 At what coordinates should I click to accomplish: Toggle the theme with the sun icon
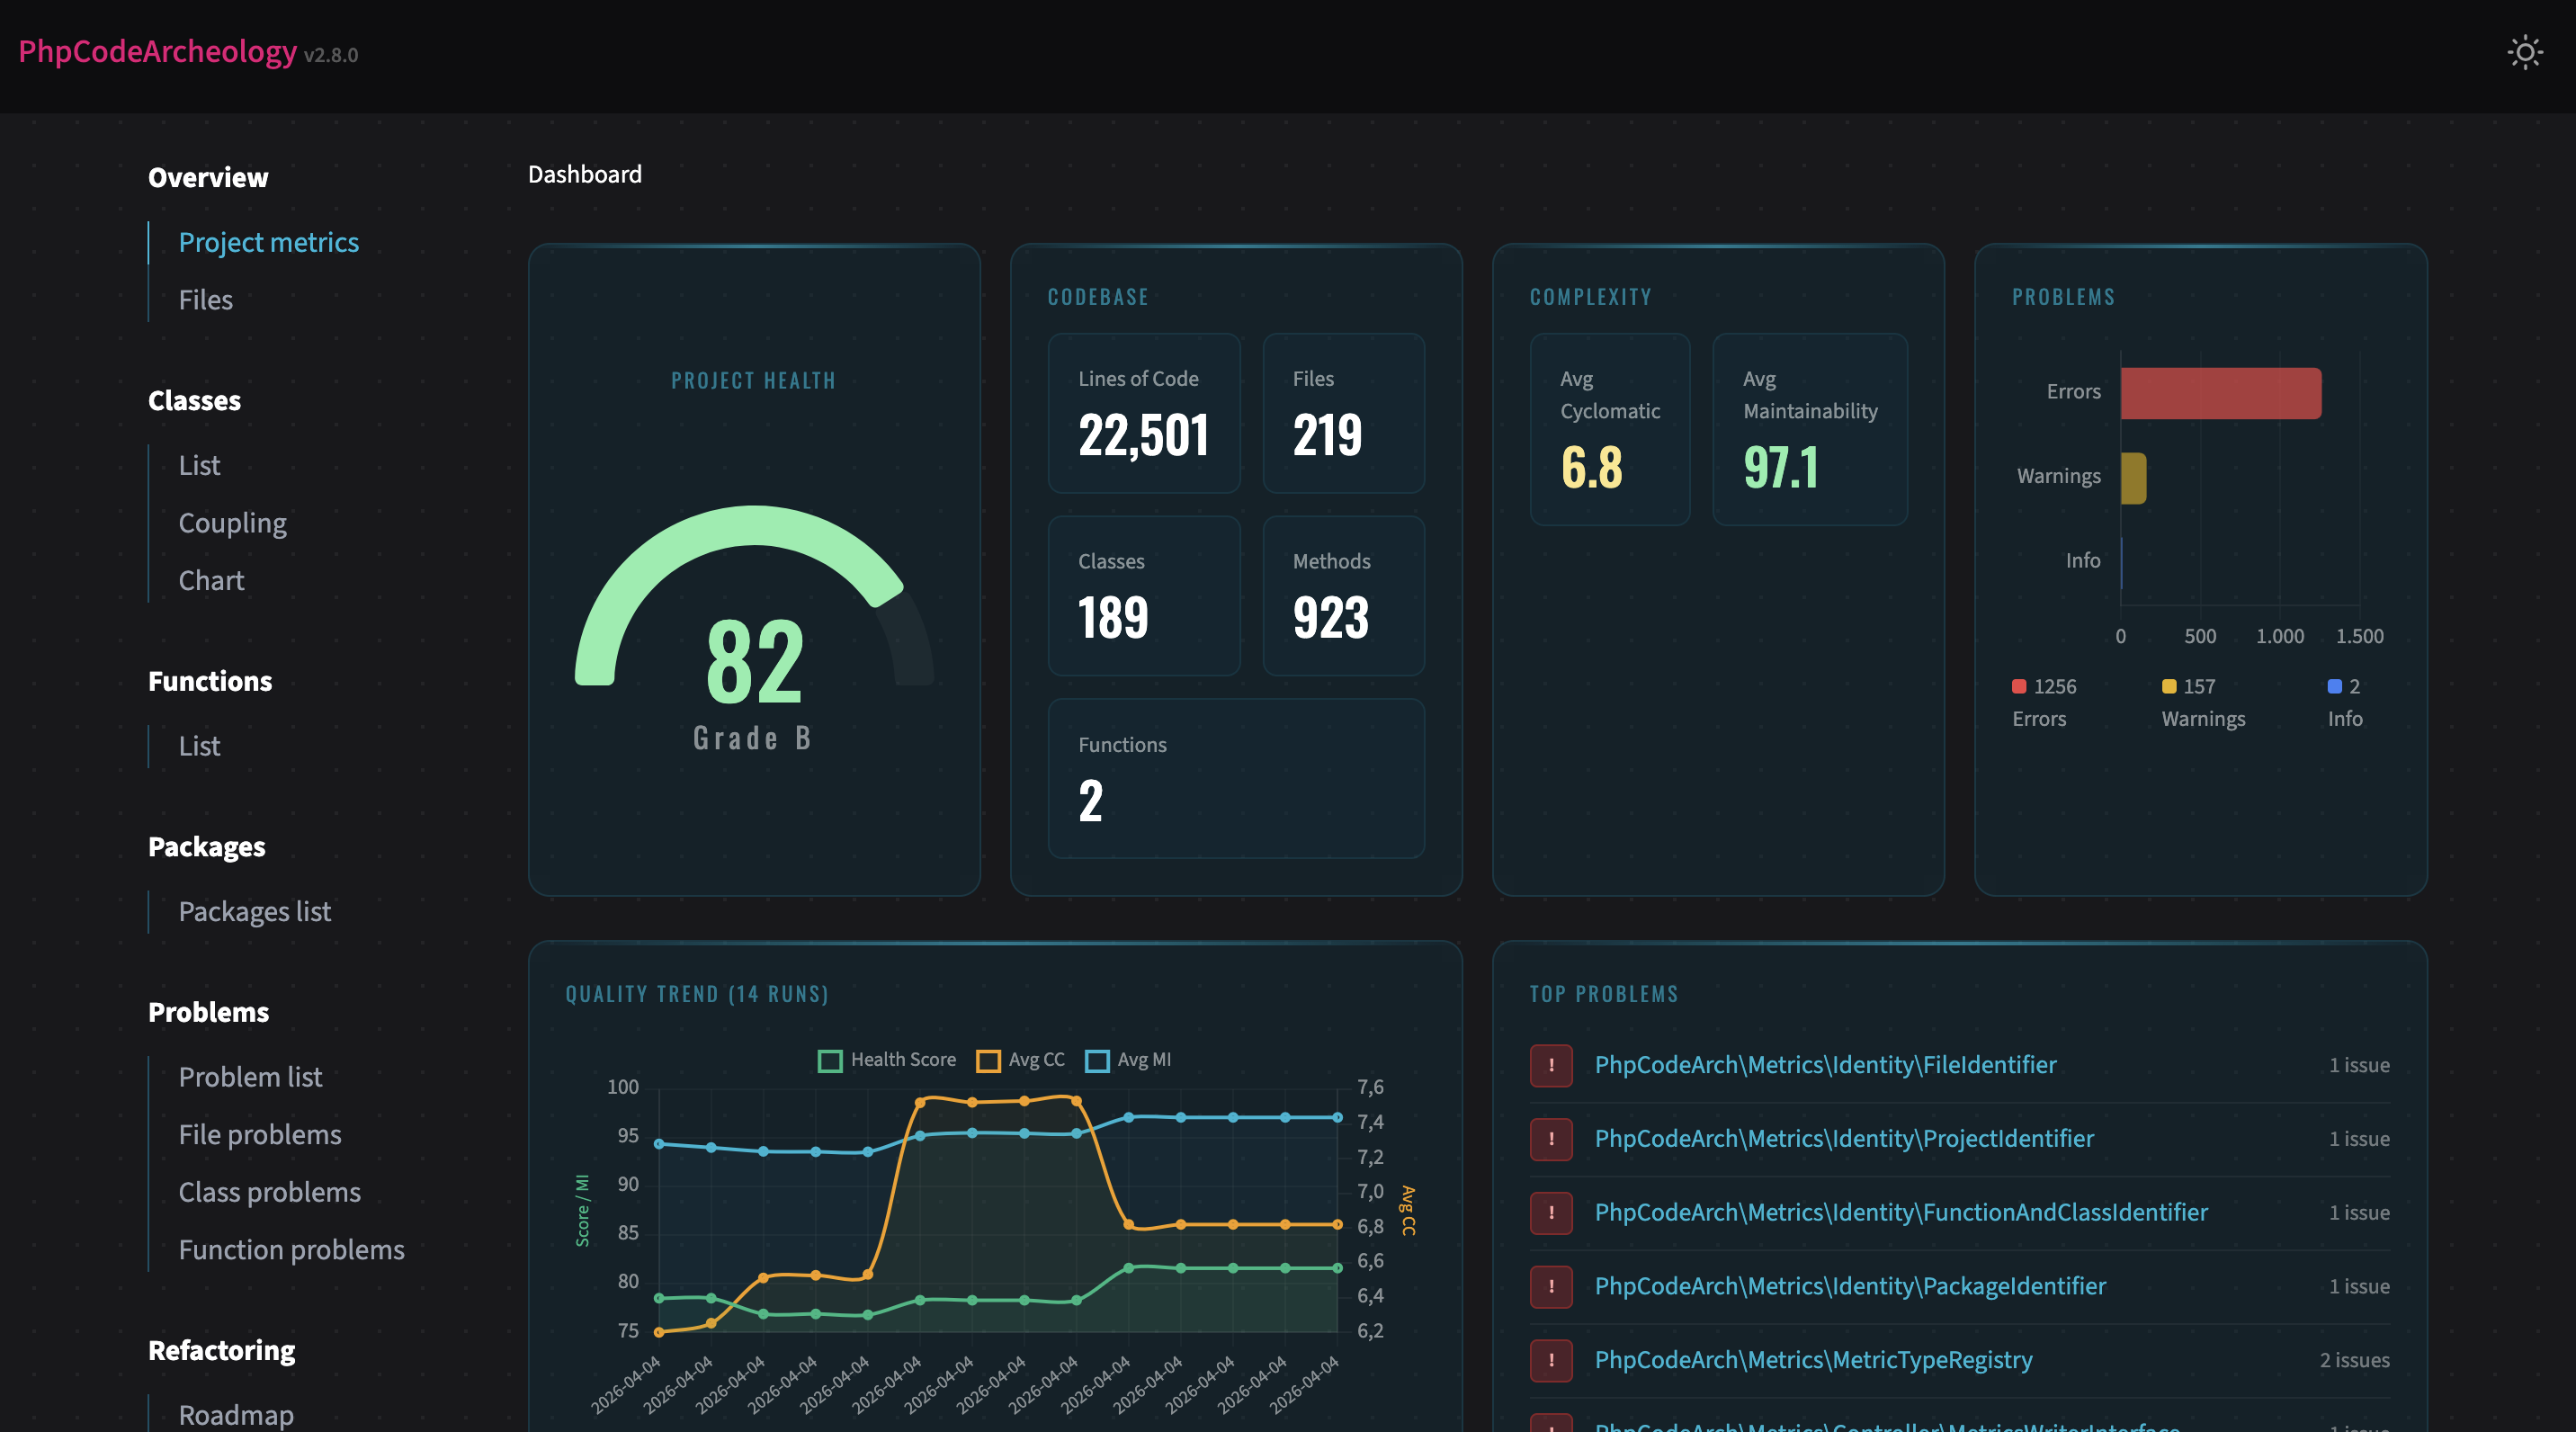pos(2524,52)
